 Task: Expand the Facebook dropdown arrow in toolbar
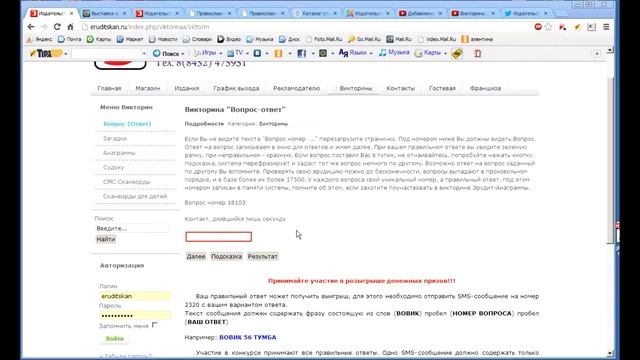coord(313,53)
